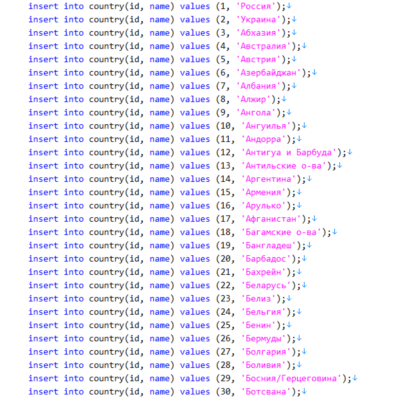Click 'Антигуа и Барбуда' string
The image size is (400, 400).
tap(289, 153)
